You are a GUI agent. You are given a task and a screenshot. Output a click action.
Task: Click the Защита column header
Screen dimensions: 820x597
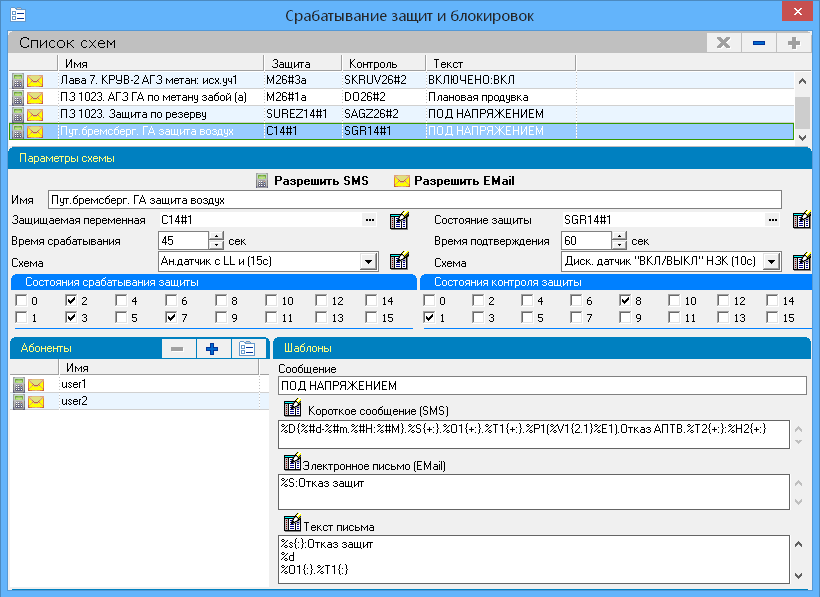click(302, 64)
